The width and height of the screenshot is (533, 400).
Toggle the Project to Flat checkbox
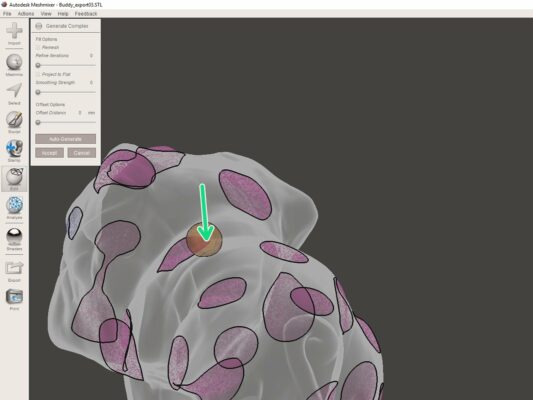tap(38, 74)
